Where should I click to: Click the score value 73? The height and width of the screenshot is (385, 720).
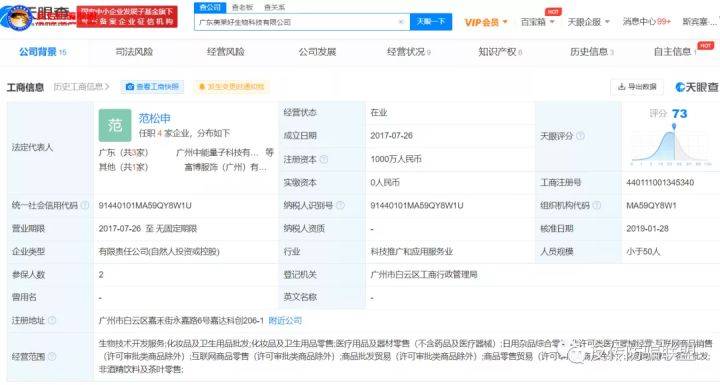click(x=679, y=113)
